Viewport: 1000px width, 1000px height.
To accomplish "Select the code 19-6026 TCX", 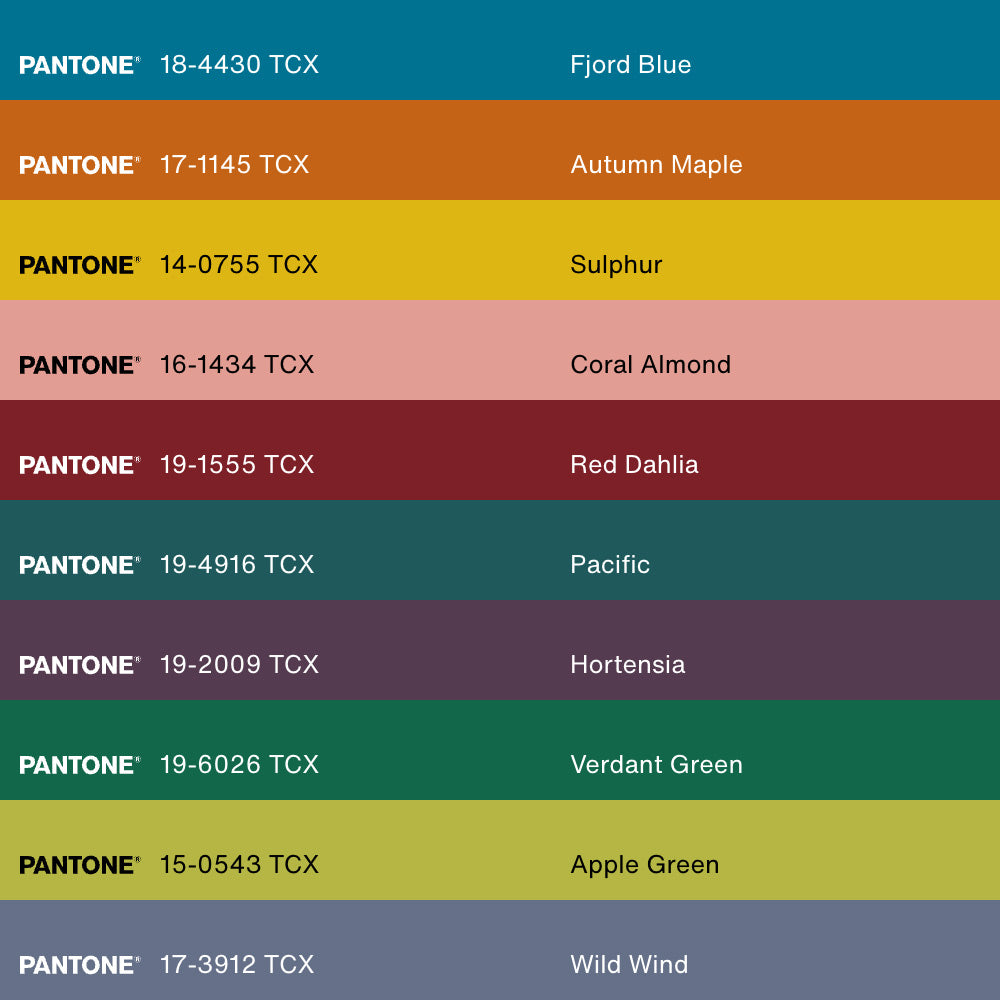I will pyautogui.click(x=239, y=765).
